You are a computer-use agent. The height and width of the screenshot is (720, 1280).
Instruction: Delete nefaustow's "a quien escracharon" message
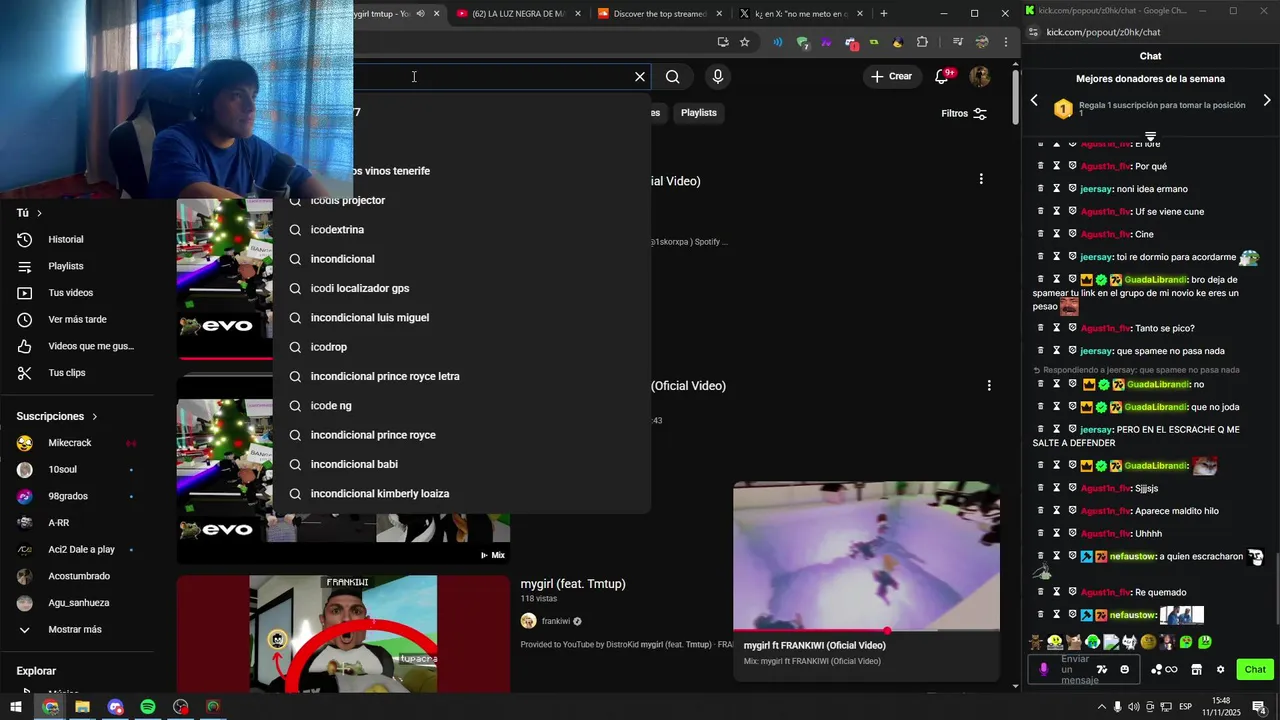1040,556
